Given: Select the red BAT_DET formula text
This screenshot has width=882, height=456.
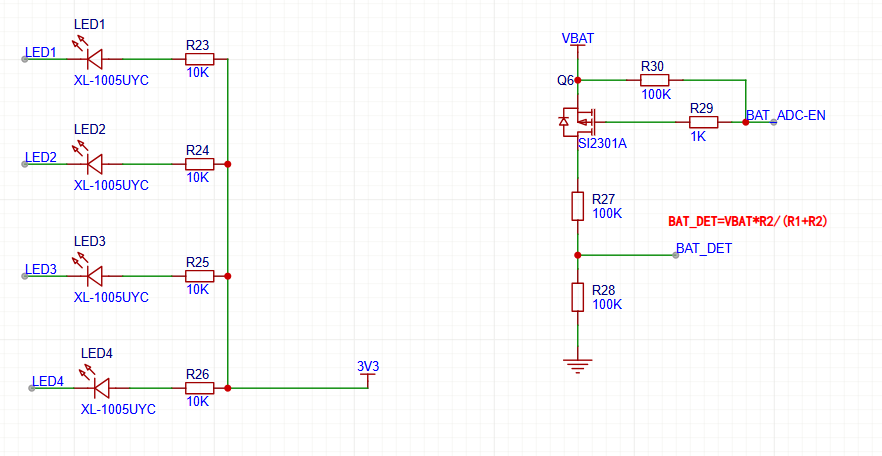Looking at the screenshot, I should click(752, 221).
